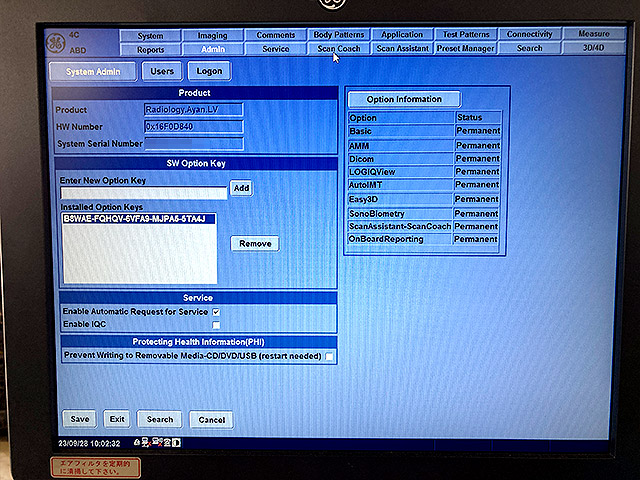Select the System Admin sub-tab
The image size is (640, 480).
tap(93, 72)
